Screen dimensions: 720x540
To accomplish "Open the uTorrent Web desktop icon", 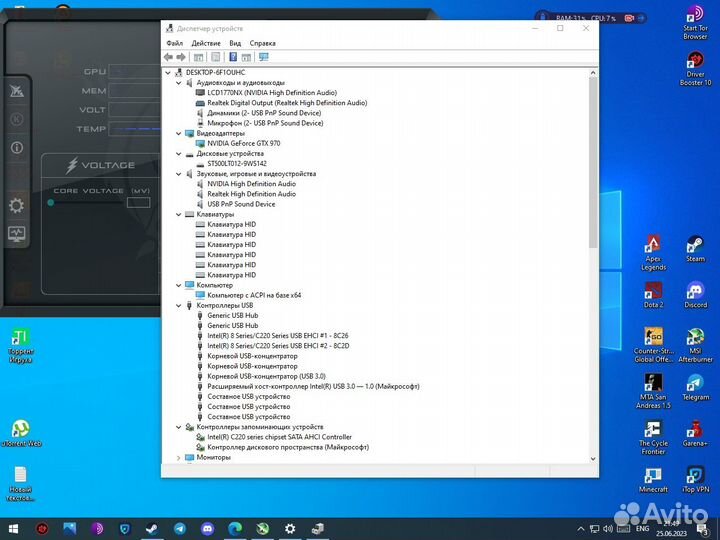I will coord(21,433).
